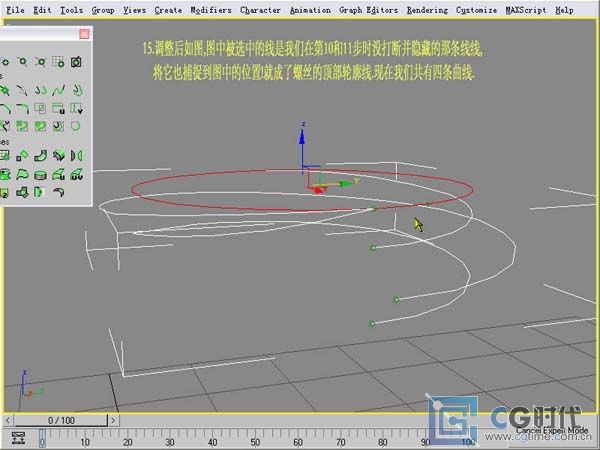600x450 pixels.
Task: Select Create Surface-Surface Intersection Curve tool
Action: click(x=40, y=108)
